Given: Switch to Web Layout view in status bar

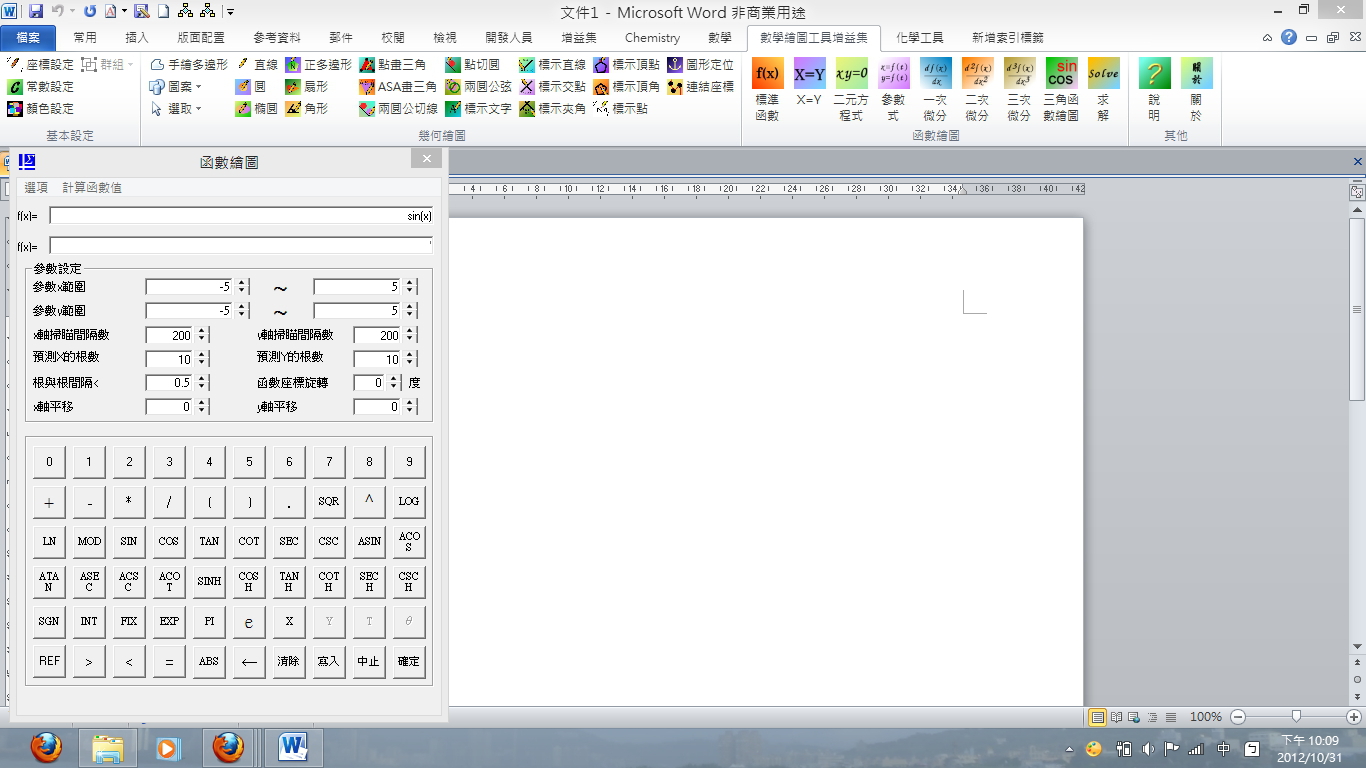Looking at the screenshot, I should click(x=1134, y=717).
